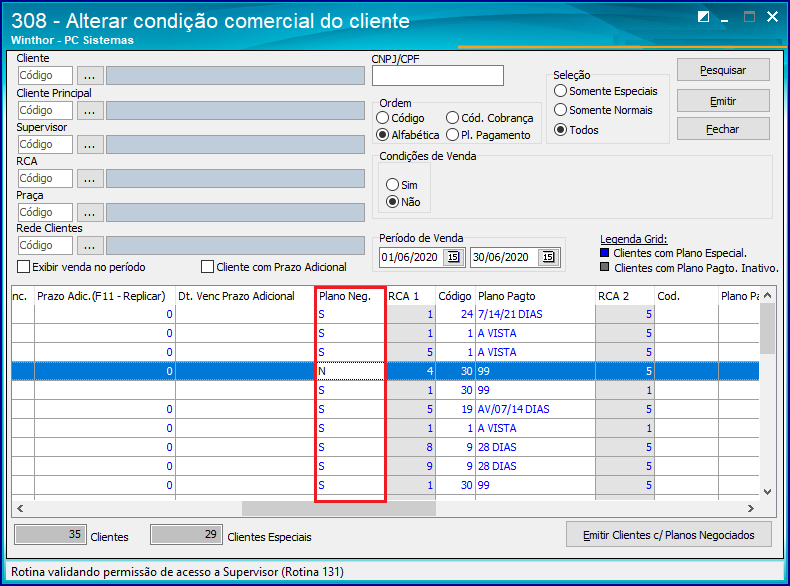Click the Plano Neg. column header
This screenshot has height=586, width=790.
(350, 296)
